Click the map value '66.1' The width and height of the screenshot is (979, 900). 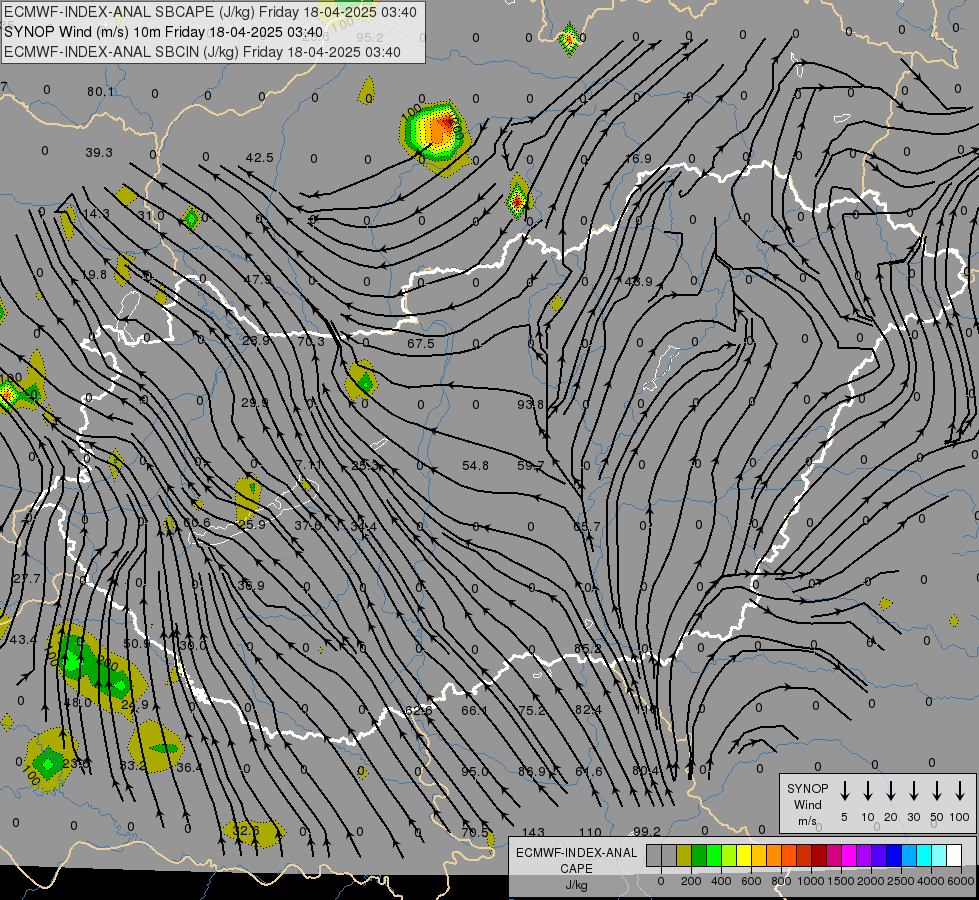point(475,710)
